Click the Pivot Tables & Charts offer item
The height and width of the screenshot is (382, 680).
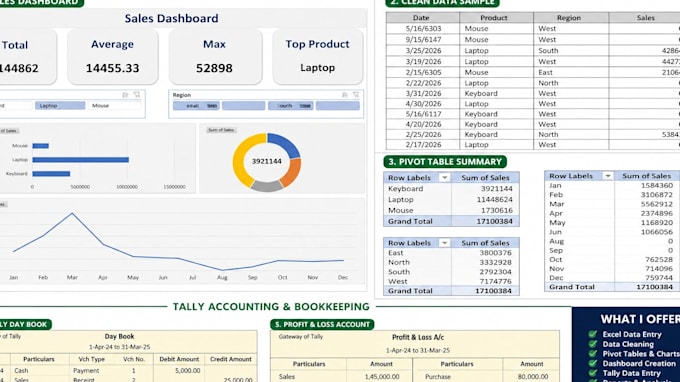pyautogui.click(x=641, y=354)
